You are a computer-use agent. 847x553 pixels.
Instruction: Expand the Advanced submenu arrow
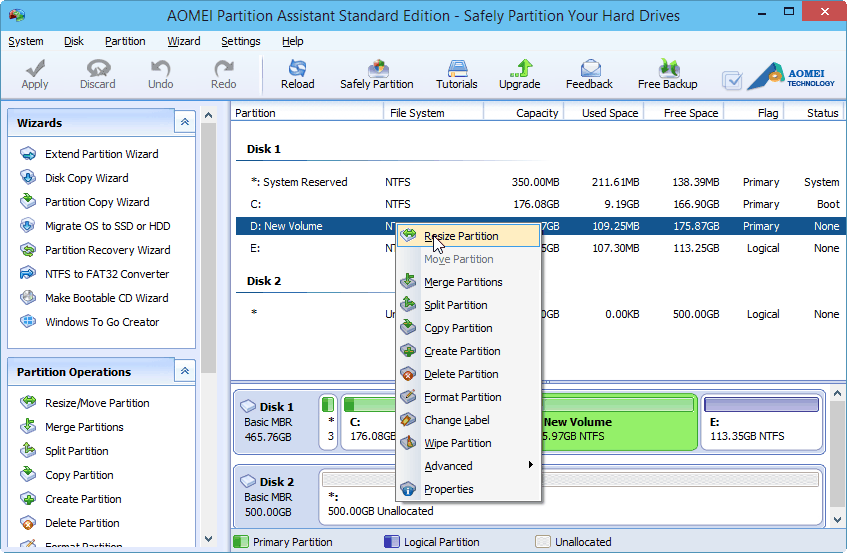pyautogui.click(x=530, y=465)
